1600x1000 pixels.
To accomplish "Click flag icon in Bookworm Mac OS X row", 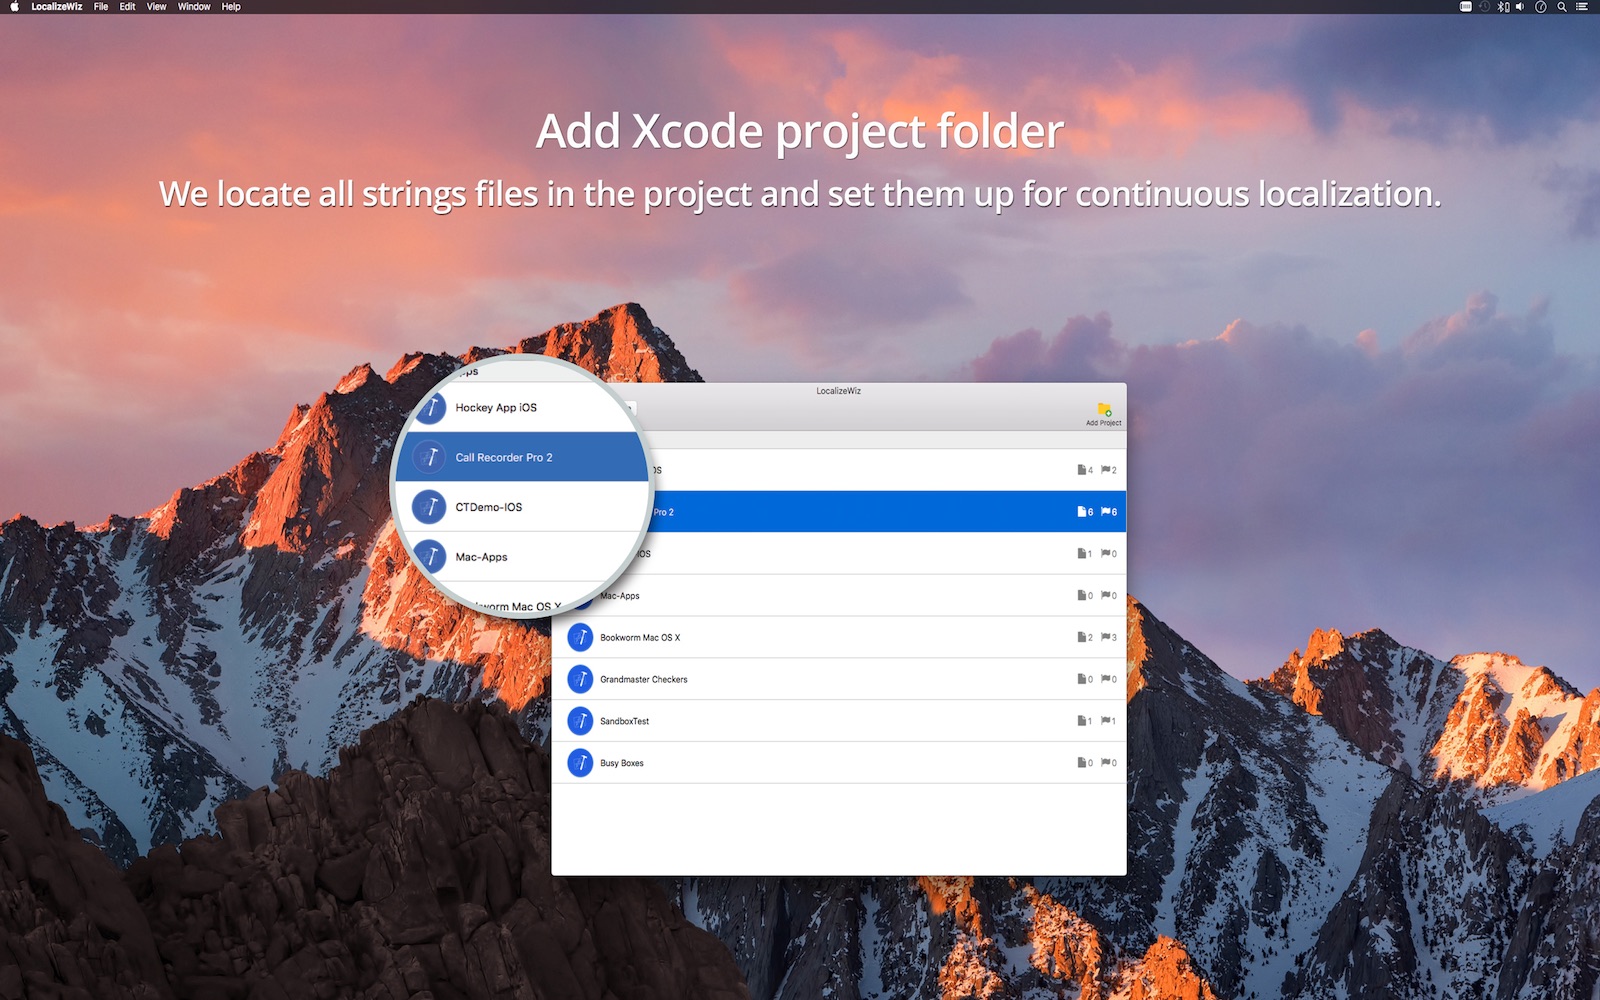I will click(1105, 638).
